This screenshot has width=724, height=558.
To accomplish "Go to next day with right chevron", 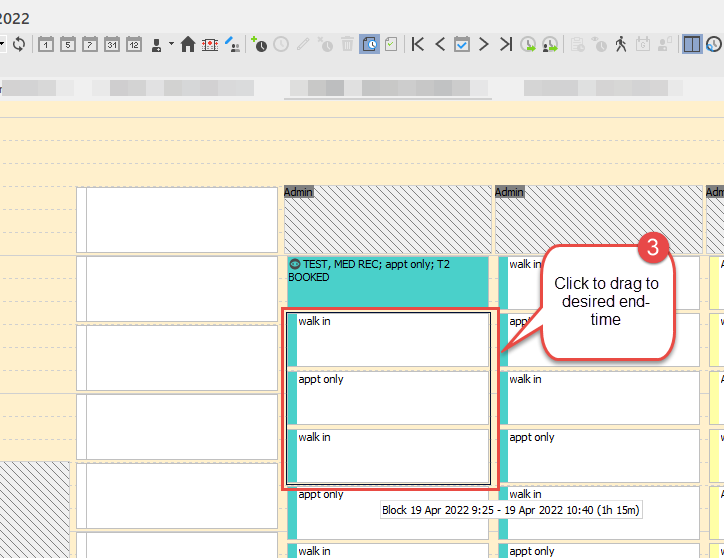I will [483, 44].
